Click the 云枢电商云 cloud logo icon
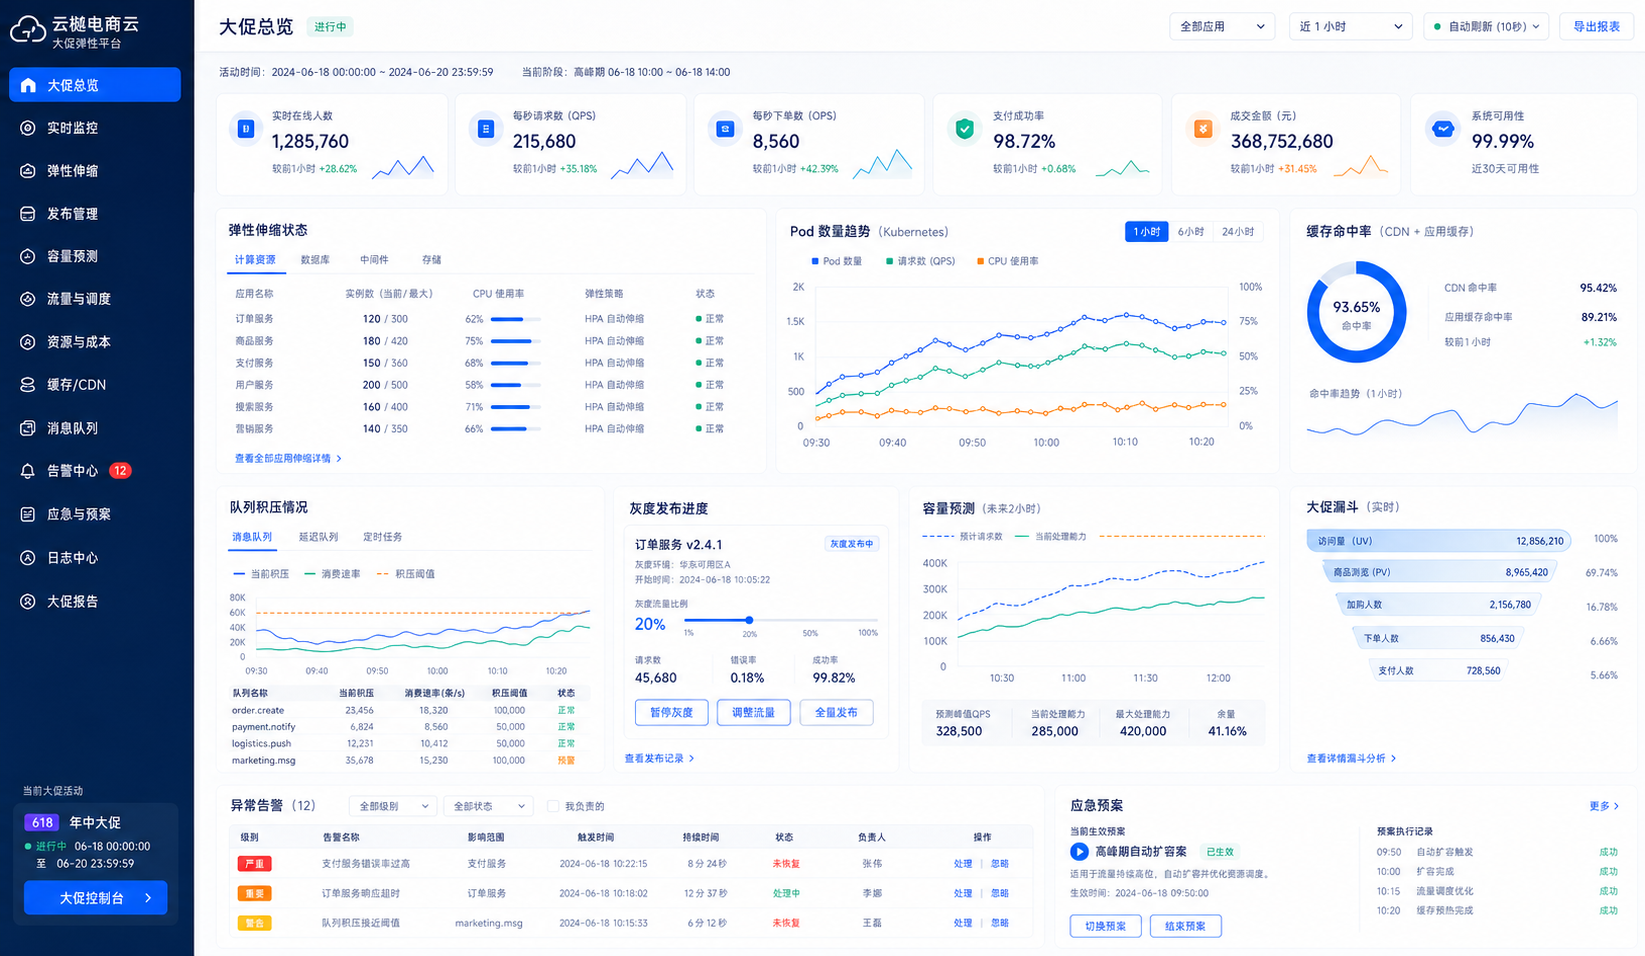 coord(27,30)
